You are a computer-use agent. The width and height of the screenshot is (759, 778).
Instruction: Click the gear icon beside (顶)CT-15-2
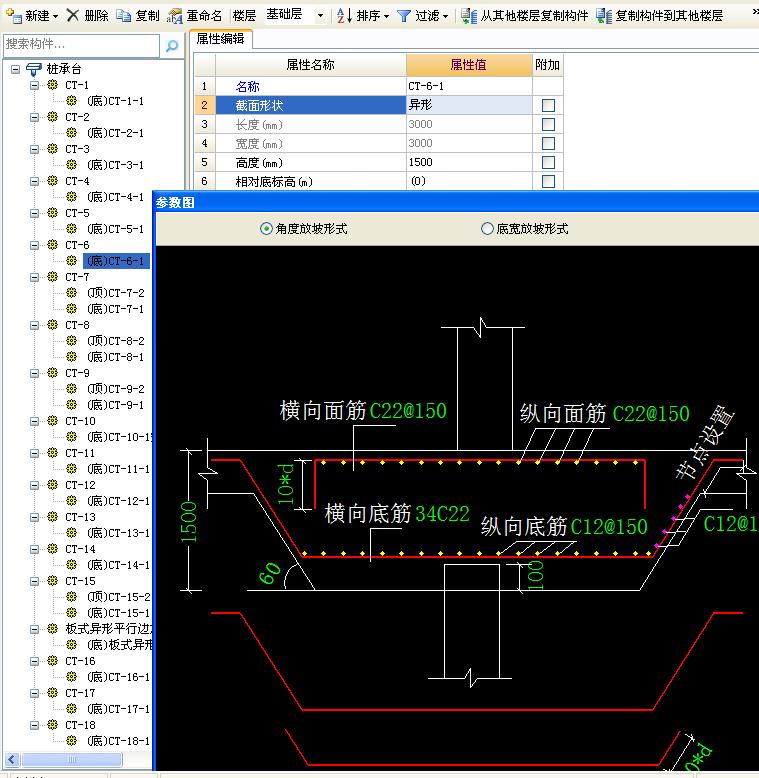click(x=71, y=596)
